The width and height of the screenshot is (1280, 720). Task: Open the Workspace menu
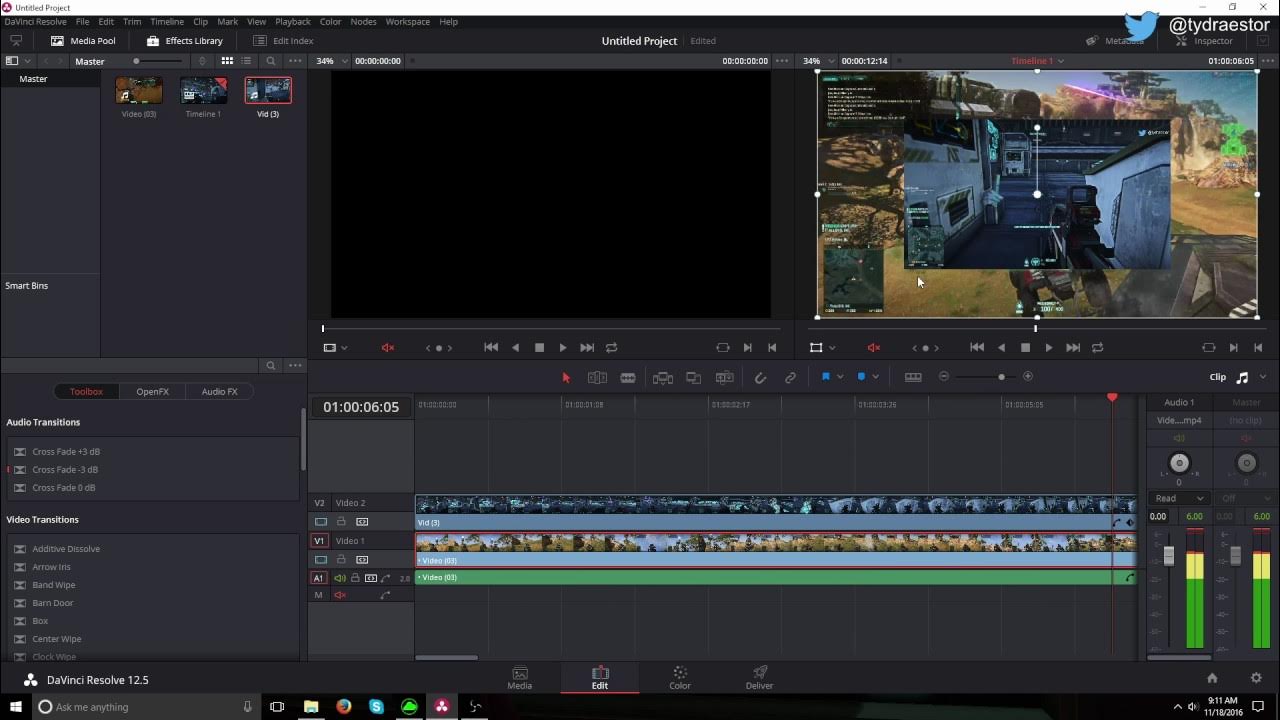point(407,22)
